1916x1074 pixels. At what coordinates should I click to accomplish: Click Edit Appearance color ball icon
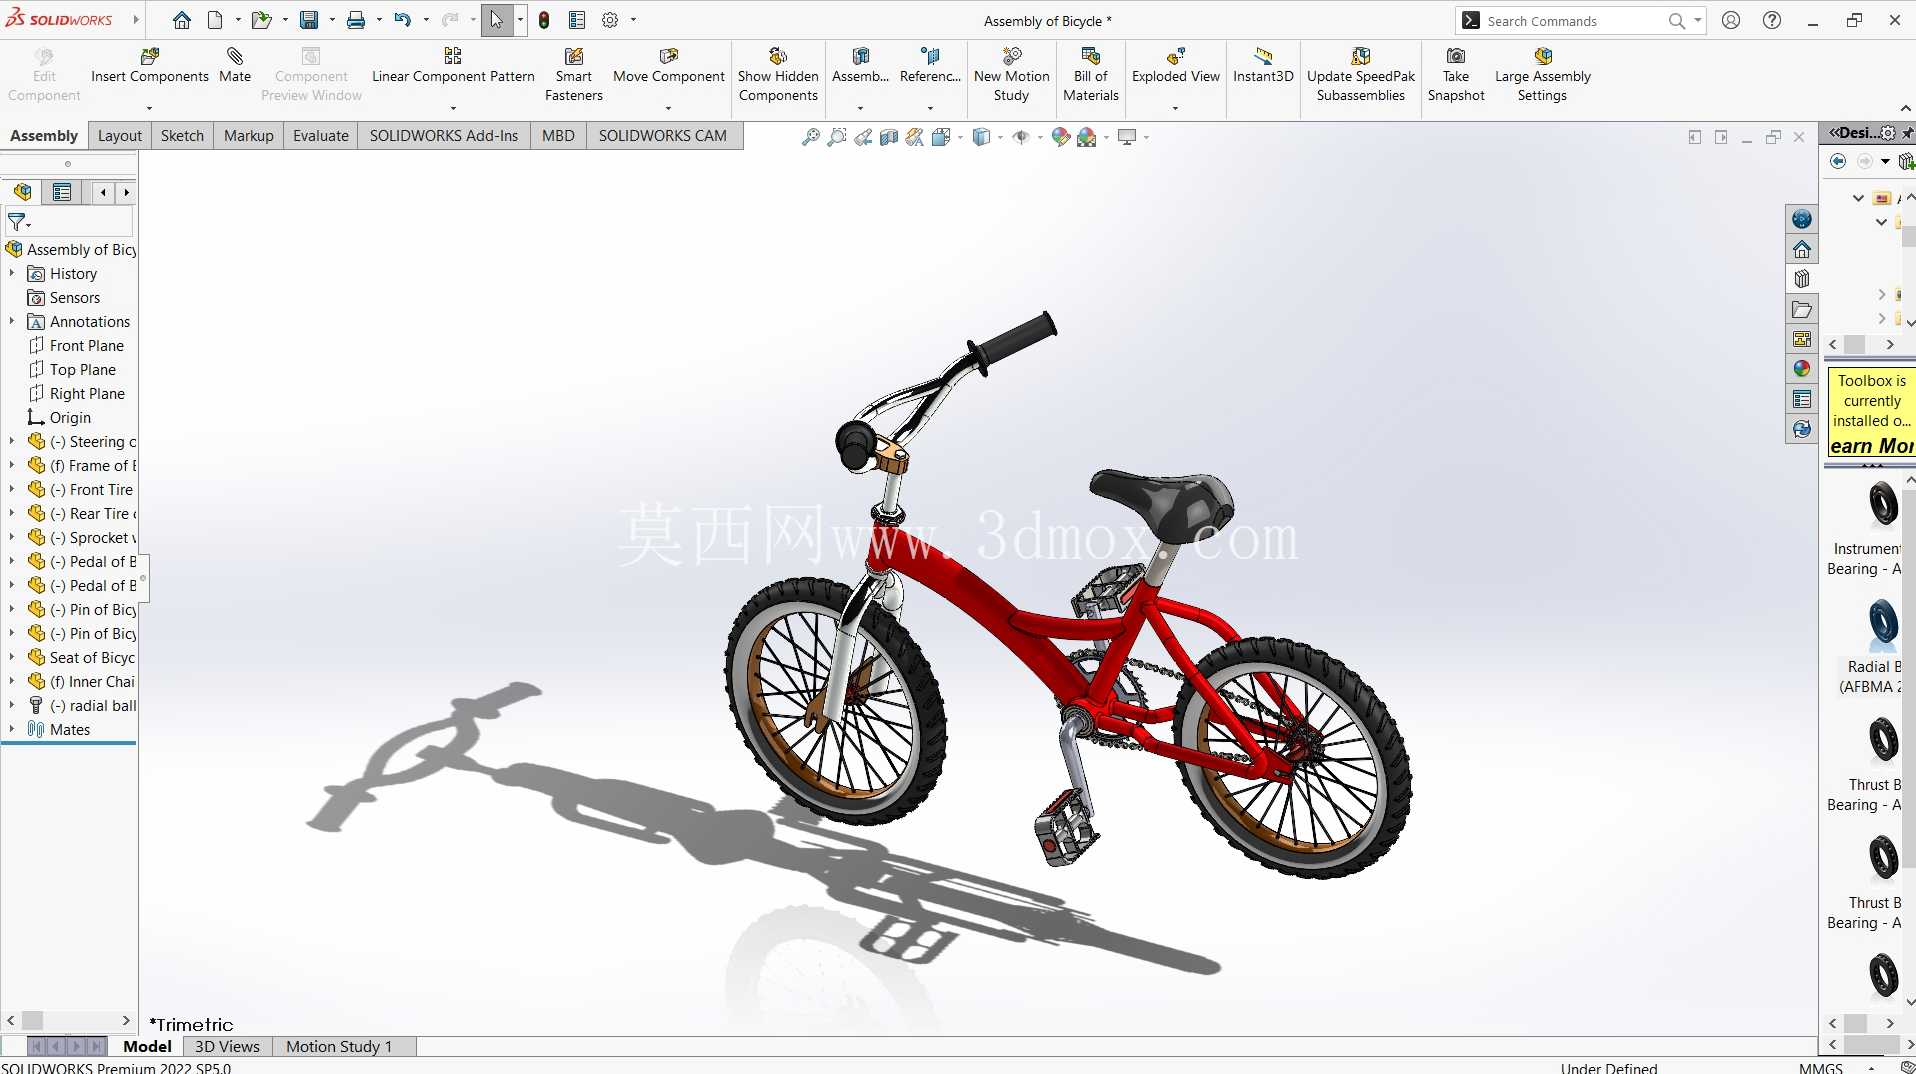(1061, 137)
